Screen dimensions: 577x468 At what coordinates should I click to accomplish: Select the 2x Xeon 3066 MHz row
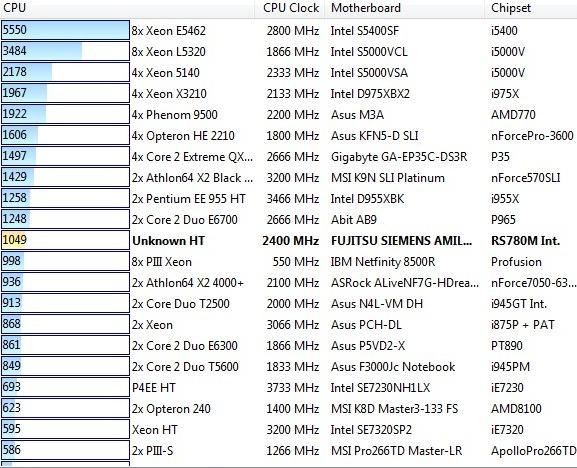click(x=288, y=324)
